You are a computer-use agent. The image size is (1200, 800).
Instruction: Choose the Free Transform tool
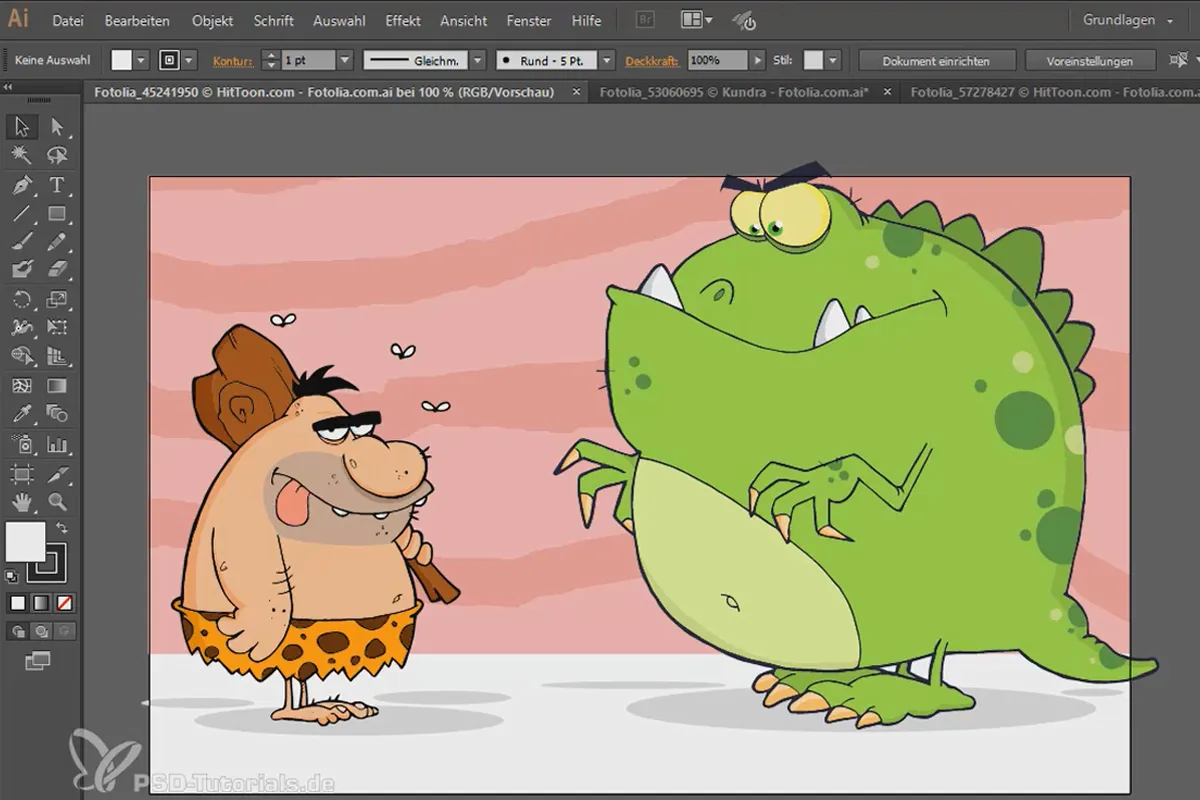(x=57, y=327)
